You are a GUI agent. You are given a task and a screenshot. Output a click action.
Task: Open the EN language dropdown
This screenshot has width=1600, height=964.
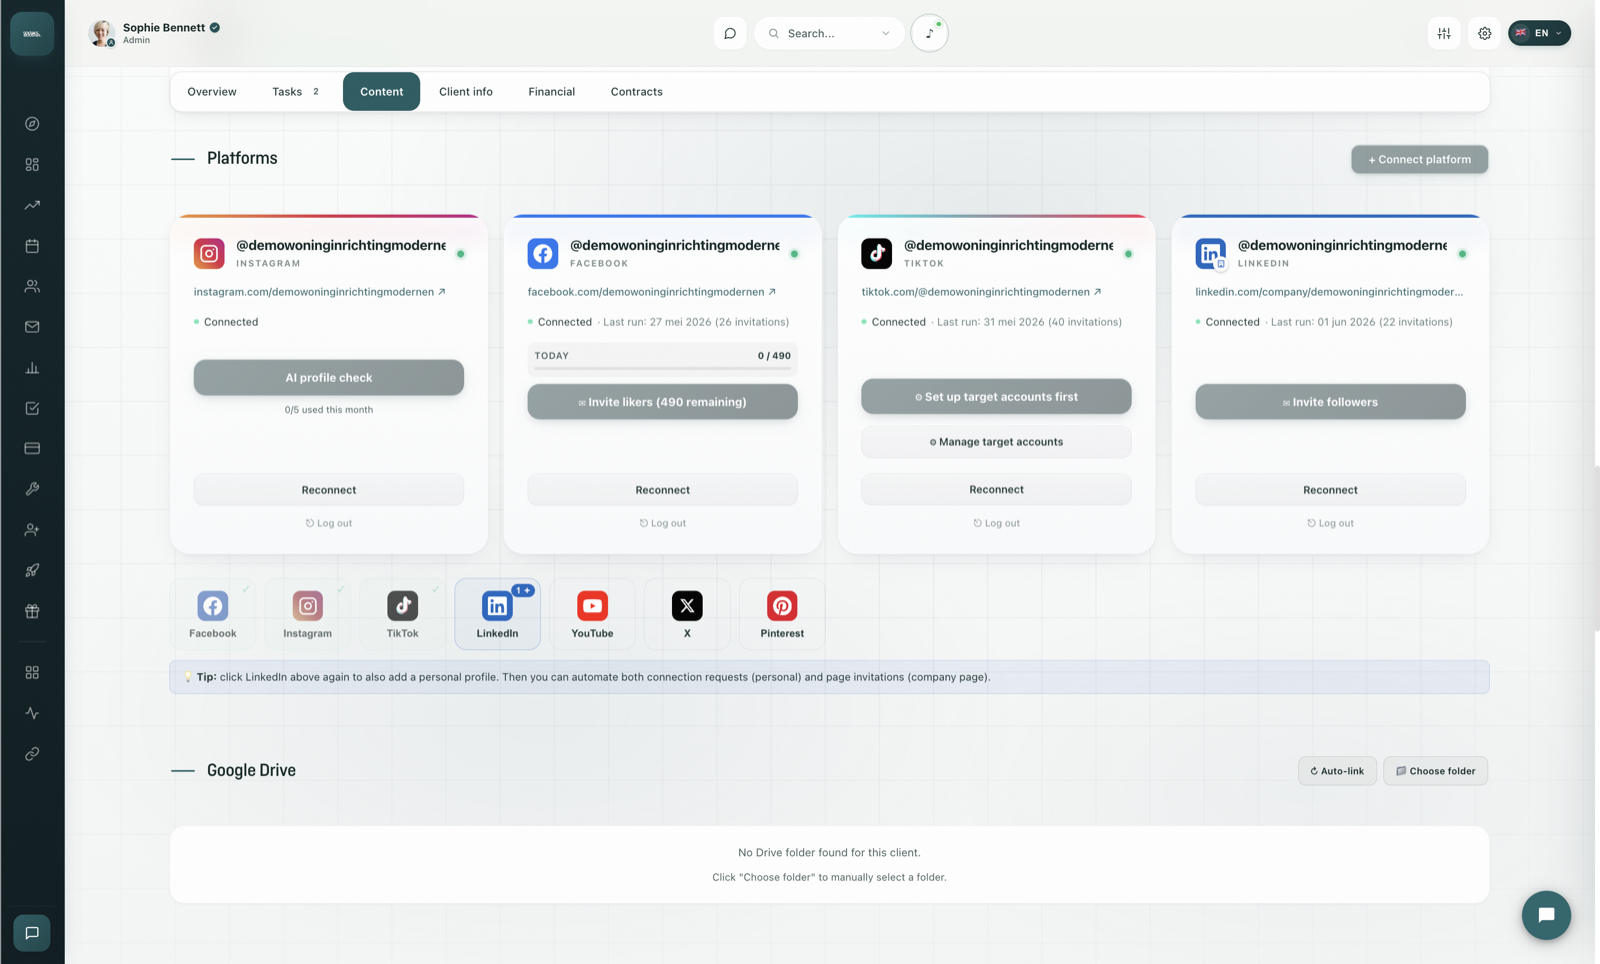click(x=1539, y=33)
